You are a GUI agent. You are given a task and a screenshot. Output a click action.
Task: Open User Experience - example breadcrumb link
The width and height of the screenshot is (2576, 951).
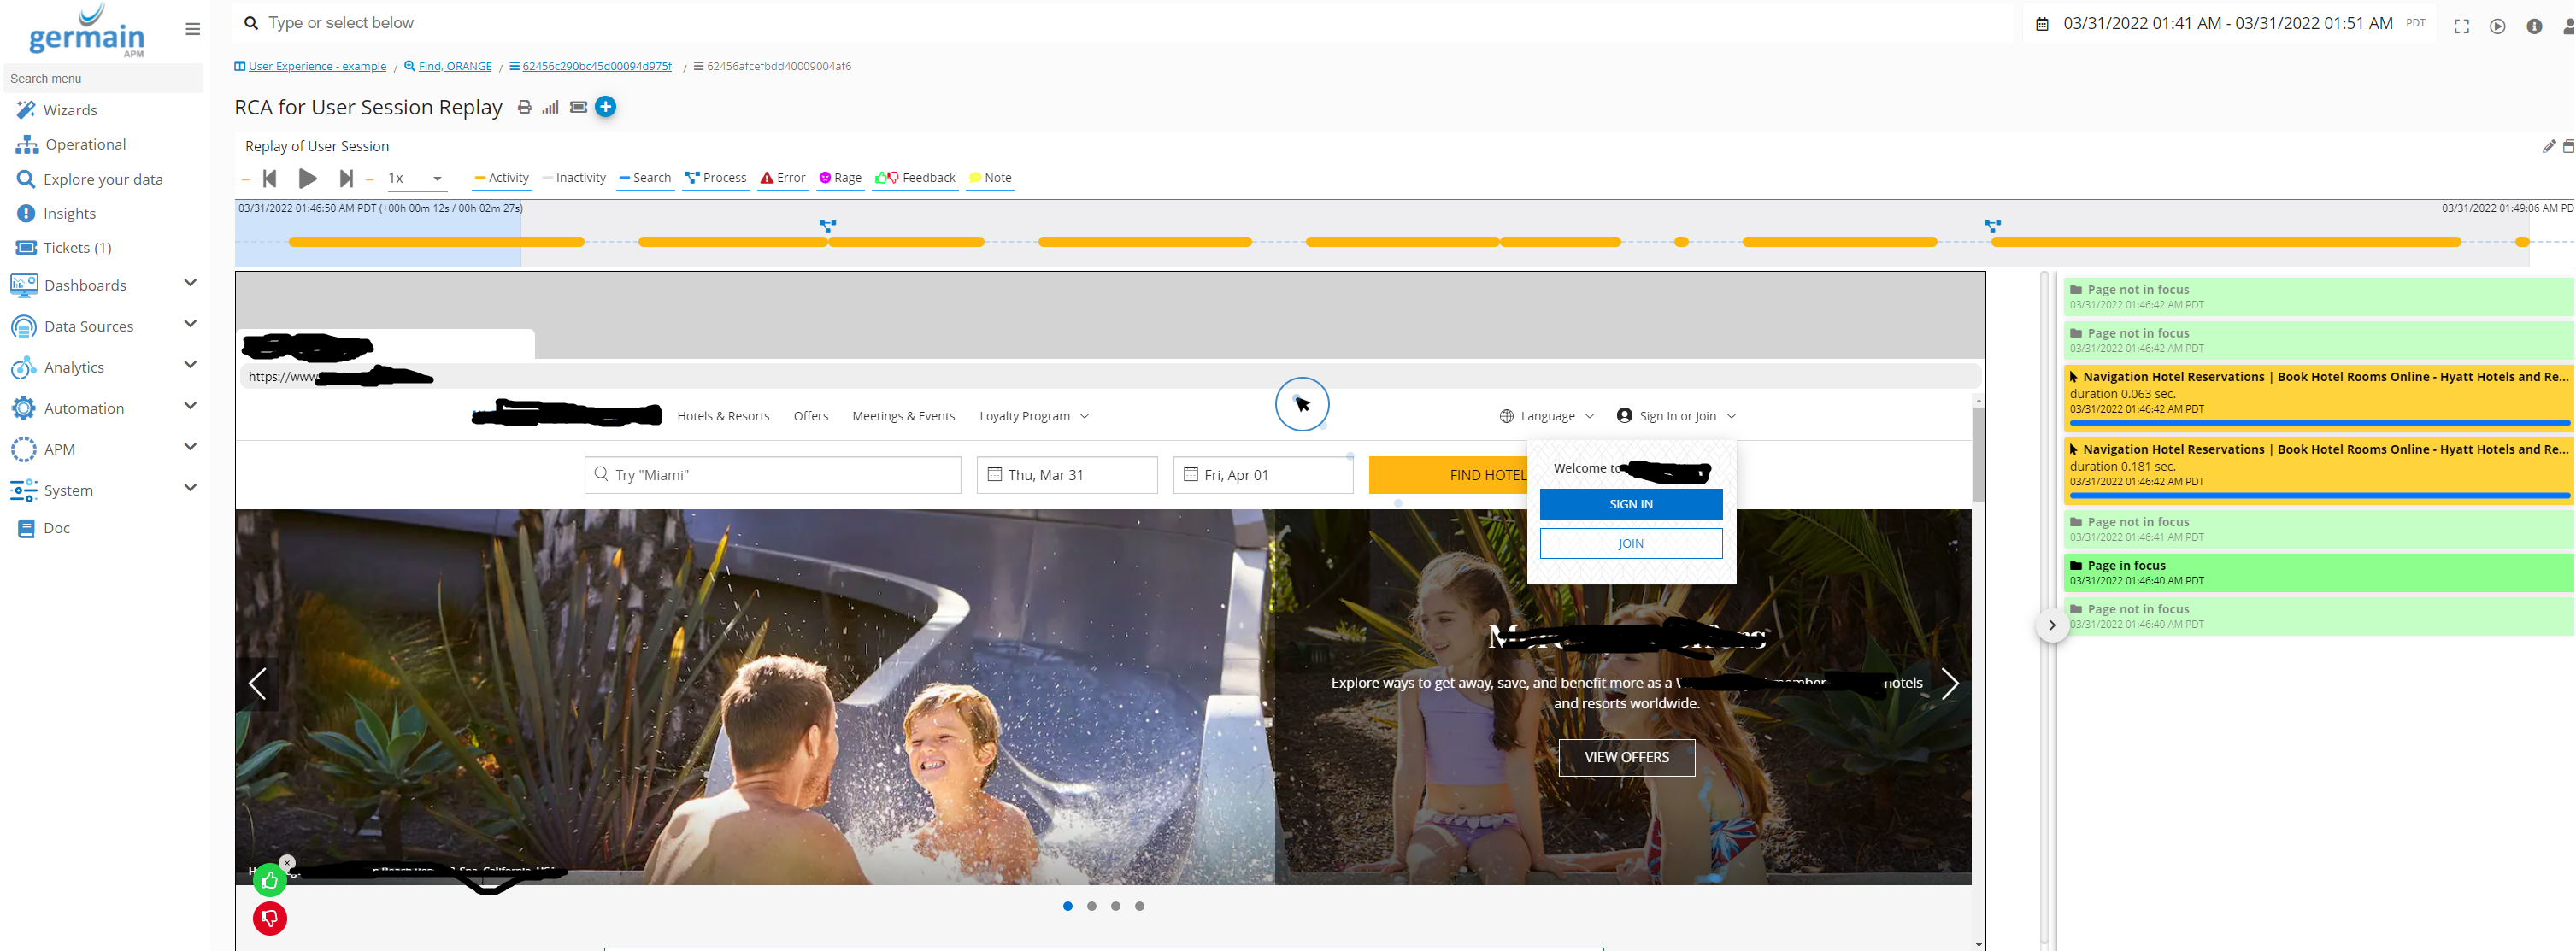(x=316, y=66)
